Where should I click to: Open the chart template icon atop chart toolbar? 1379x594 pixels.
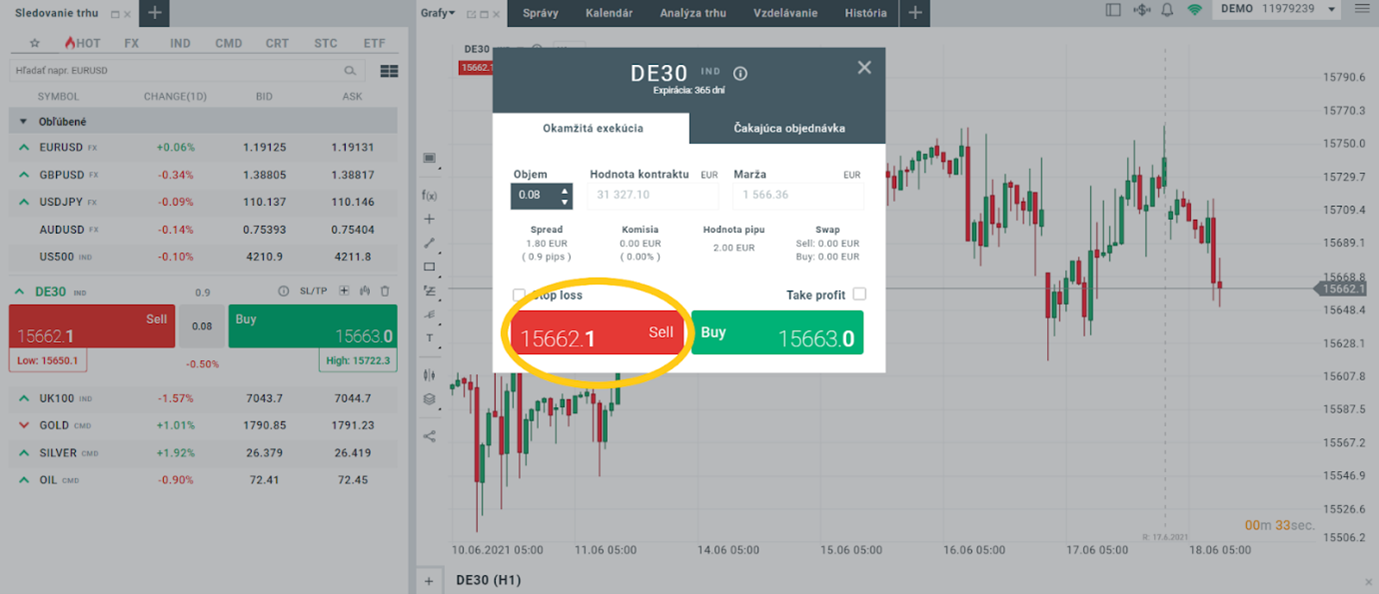tap(429, 158)
